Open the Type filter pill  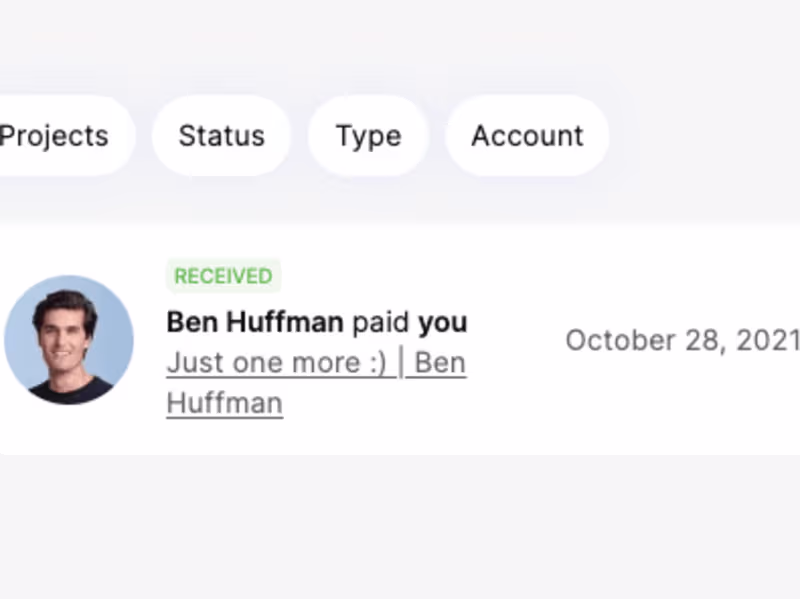[368, 136]
